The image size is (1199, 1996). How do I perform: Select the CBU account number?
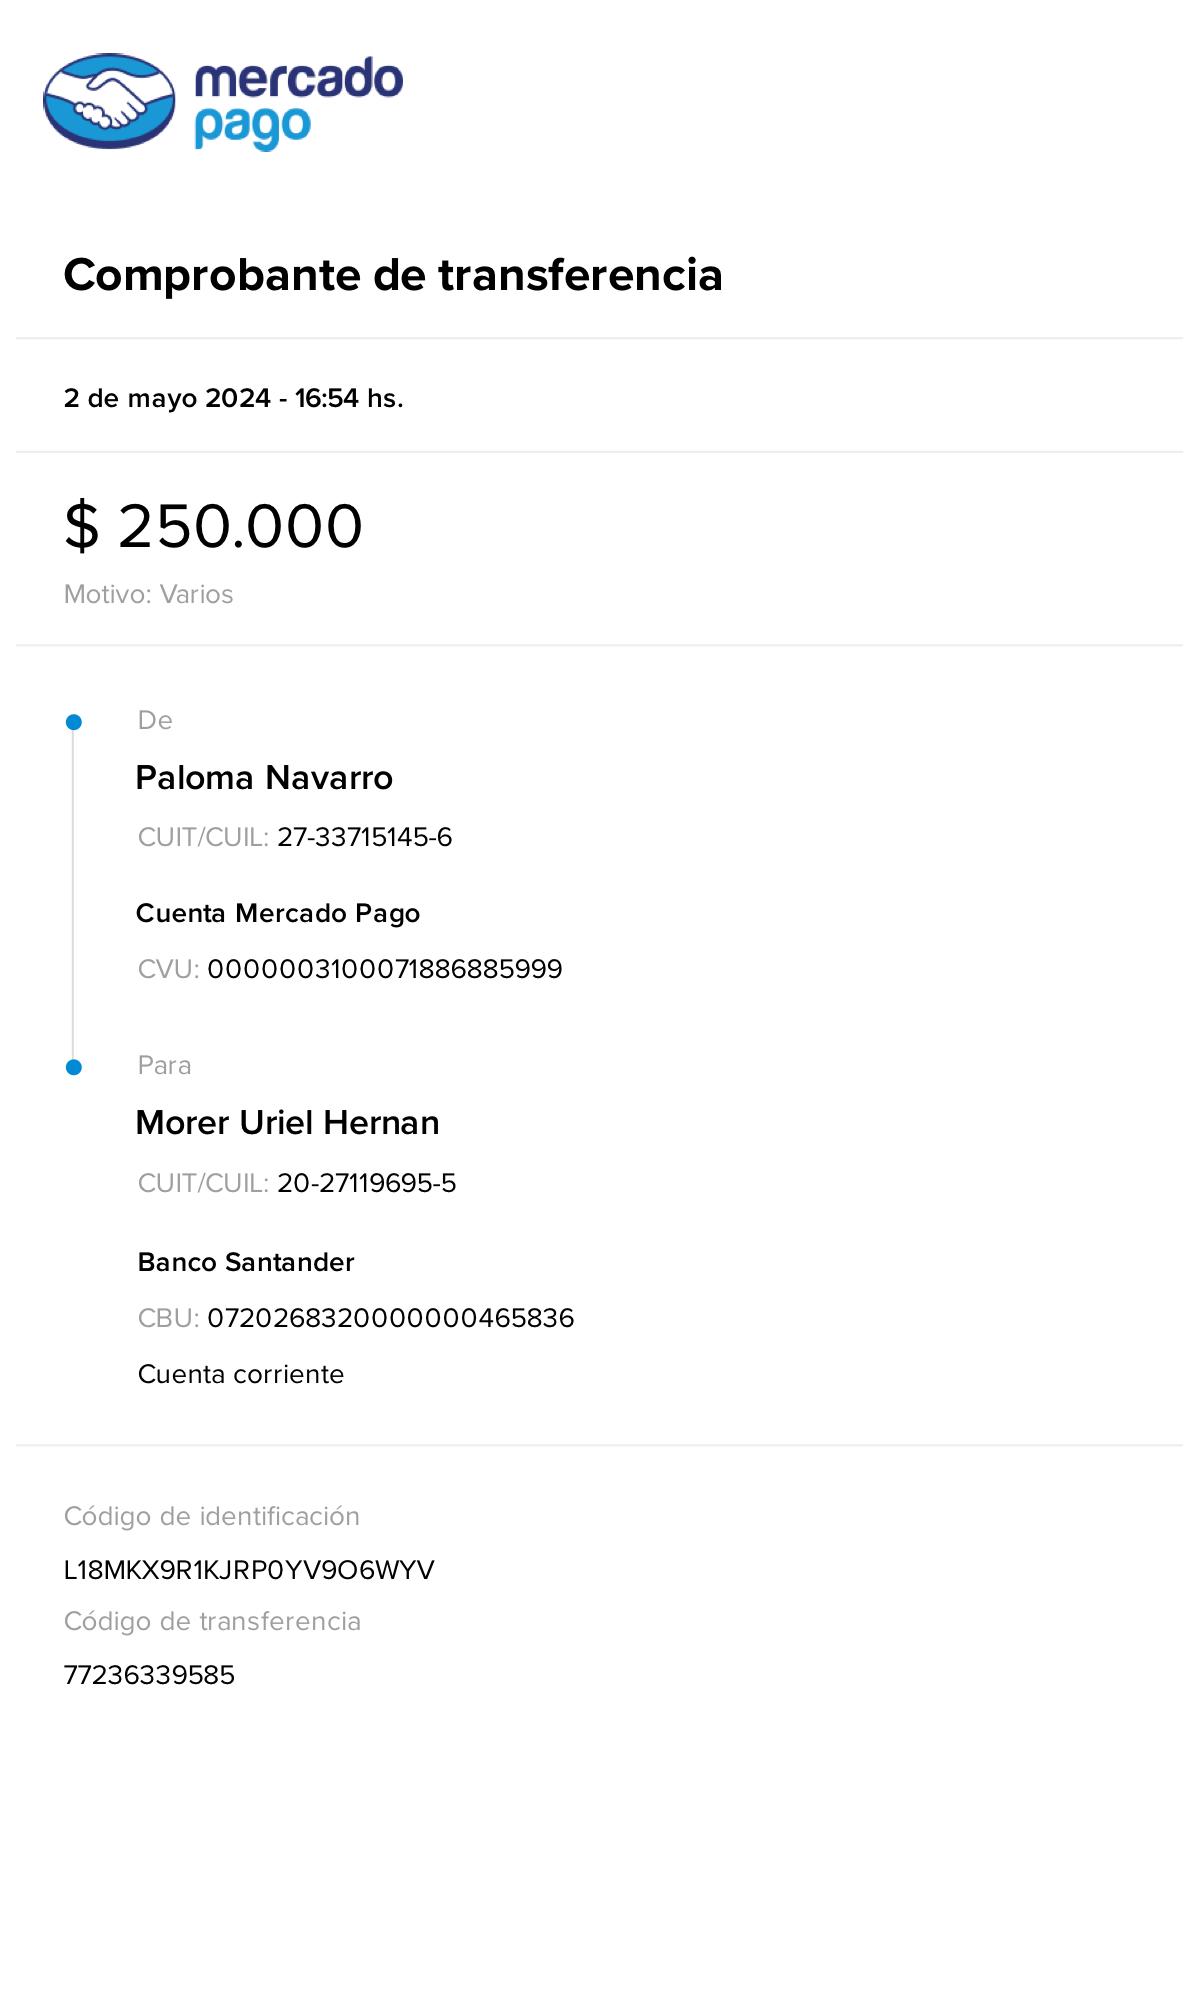[390, 1318]
